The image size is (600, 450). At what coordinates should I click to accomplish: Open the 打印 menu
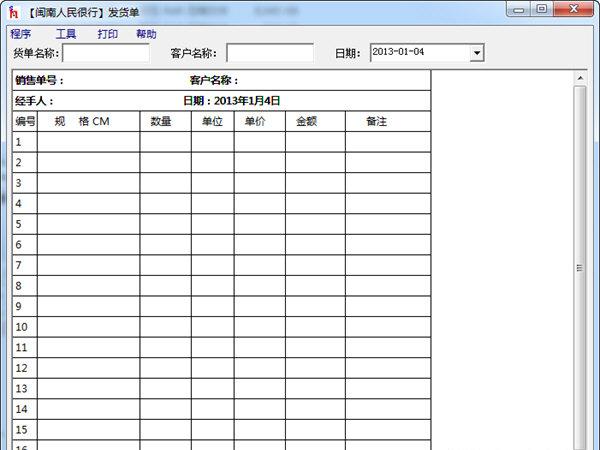point(107,34)
